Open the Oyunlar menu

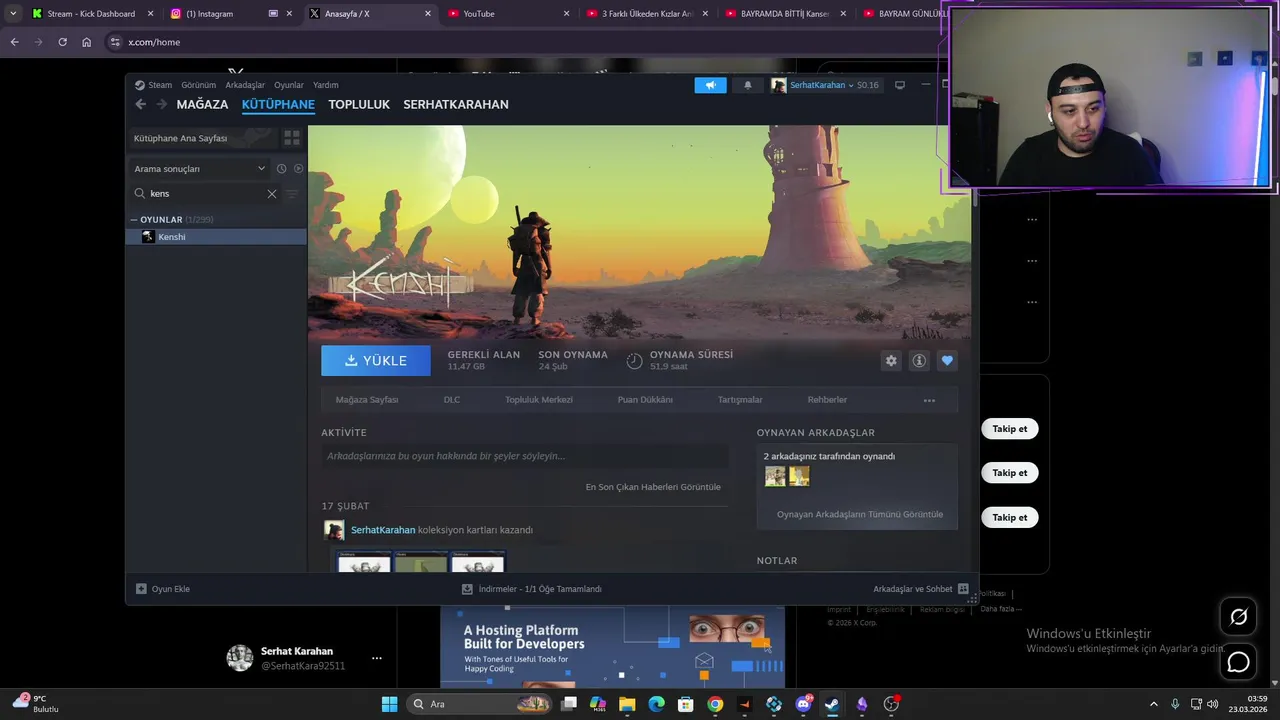point(289,85)
